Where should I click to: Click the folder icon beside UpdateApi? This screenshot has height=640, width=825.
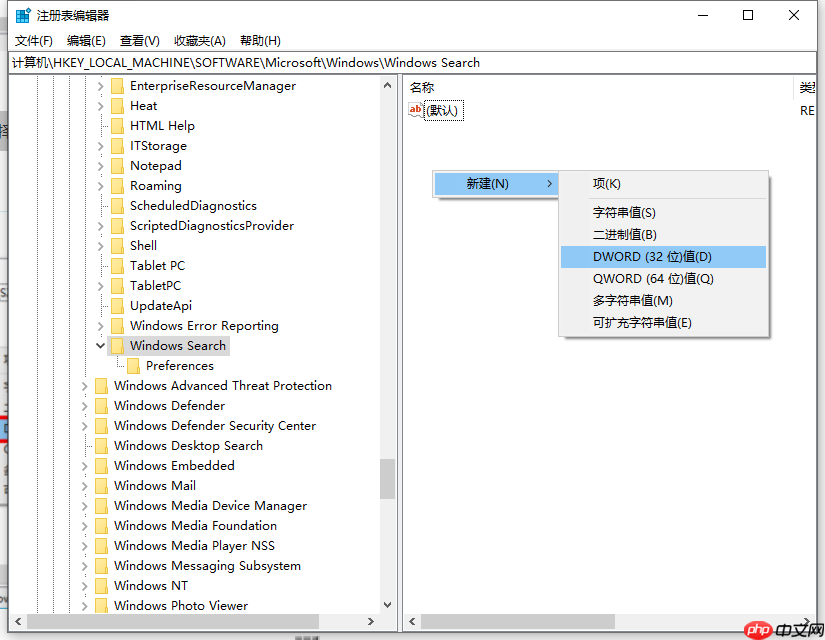click(118, 306)
